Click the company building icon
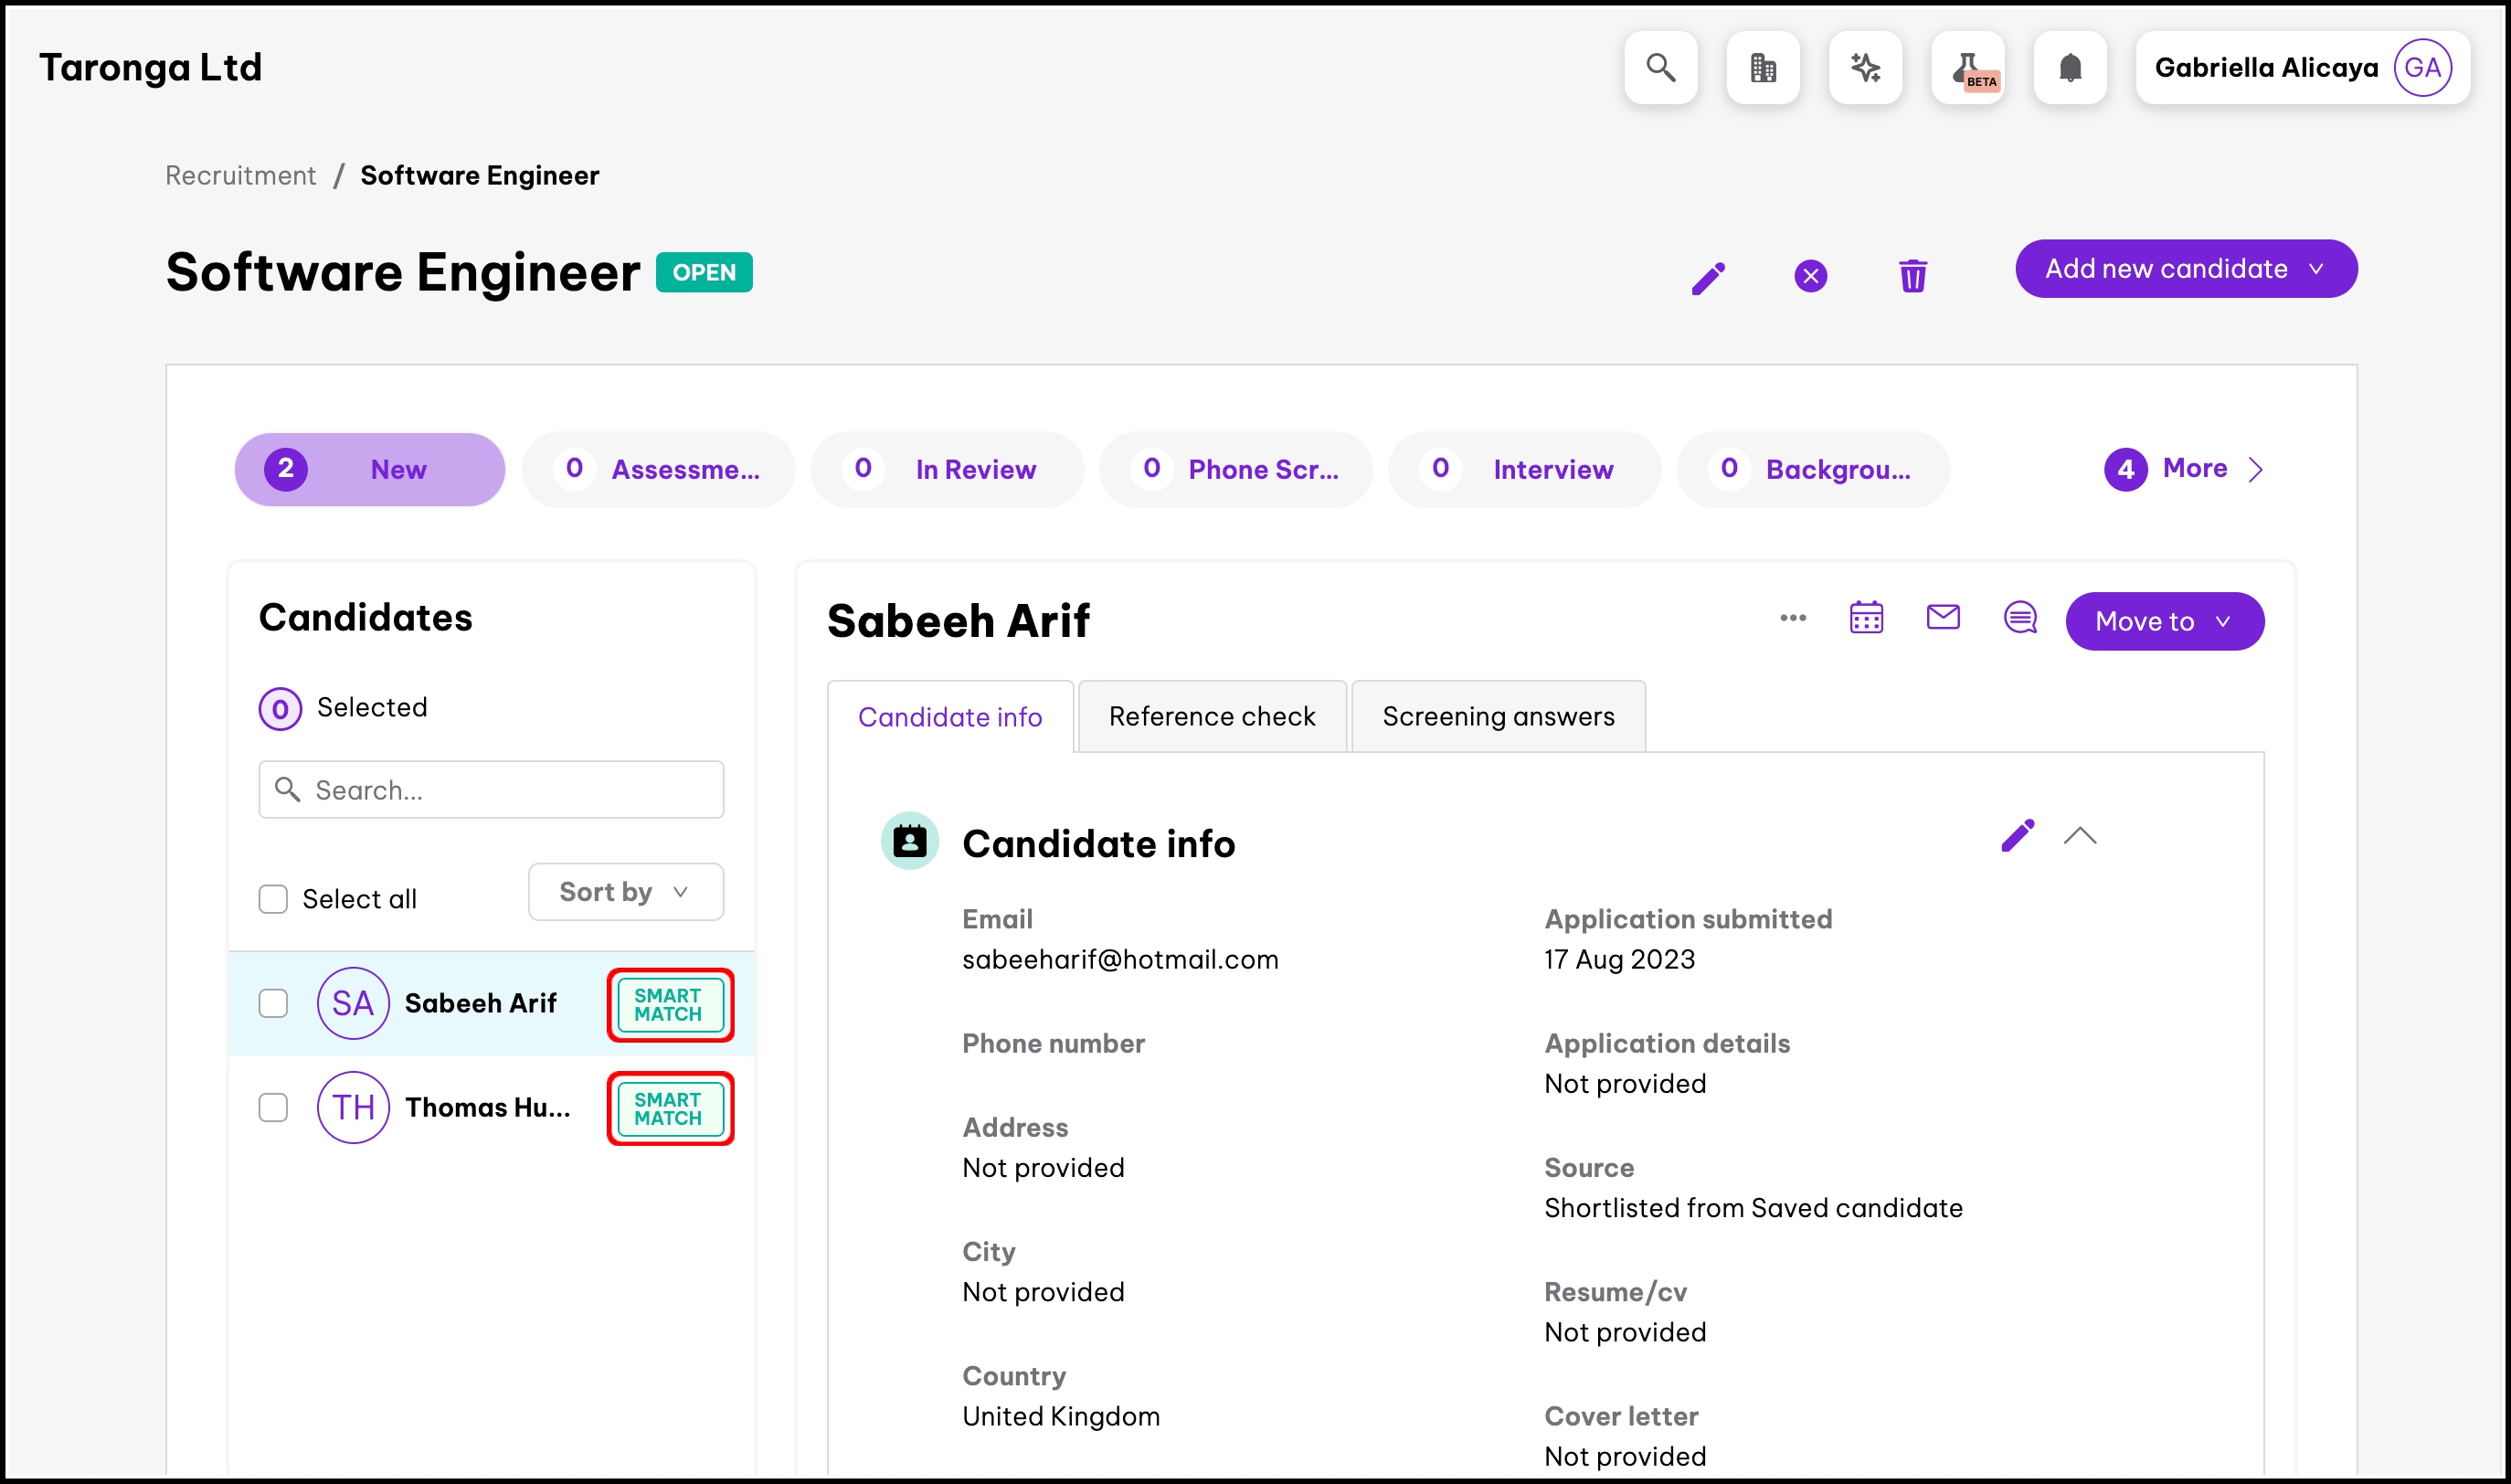The width and height of the screenshot is (2511, 1484). (x=1763, y=67)
